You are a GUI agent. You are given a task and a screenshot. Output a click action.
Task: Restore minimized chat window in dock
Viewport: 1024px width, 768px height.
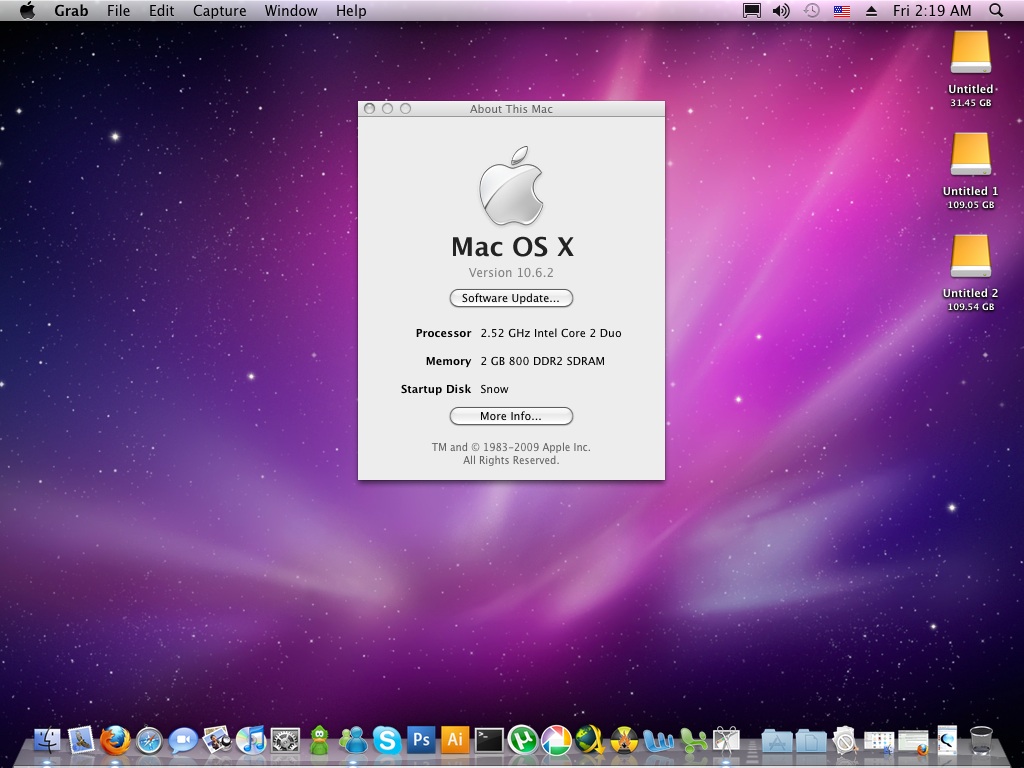click(947, 741)
